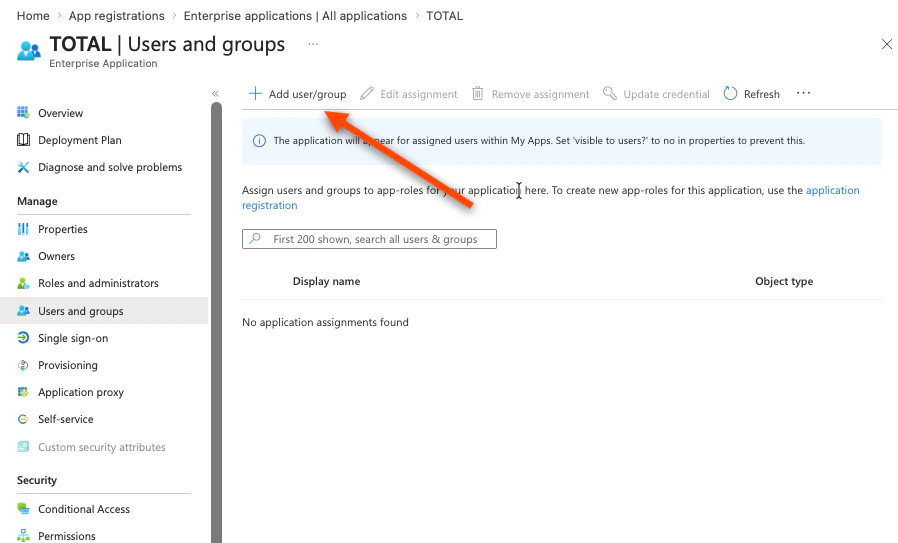The height and width of the screenshot is (543, 898).
Task: Click the info icon in the banner
Action: coord(259,141)
